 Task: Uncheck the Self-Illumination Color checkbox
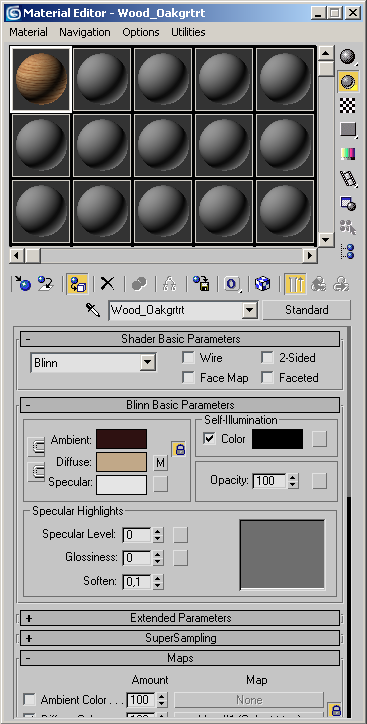tap(209, 439)
